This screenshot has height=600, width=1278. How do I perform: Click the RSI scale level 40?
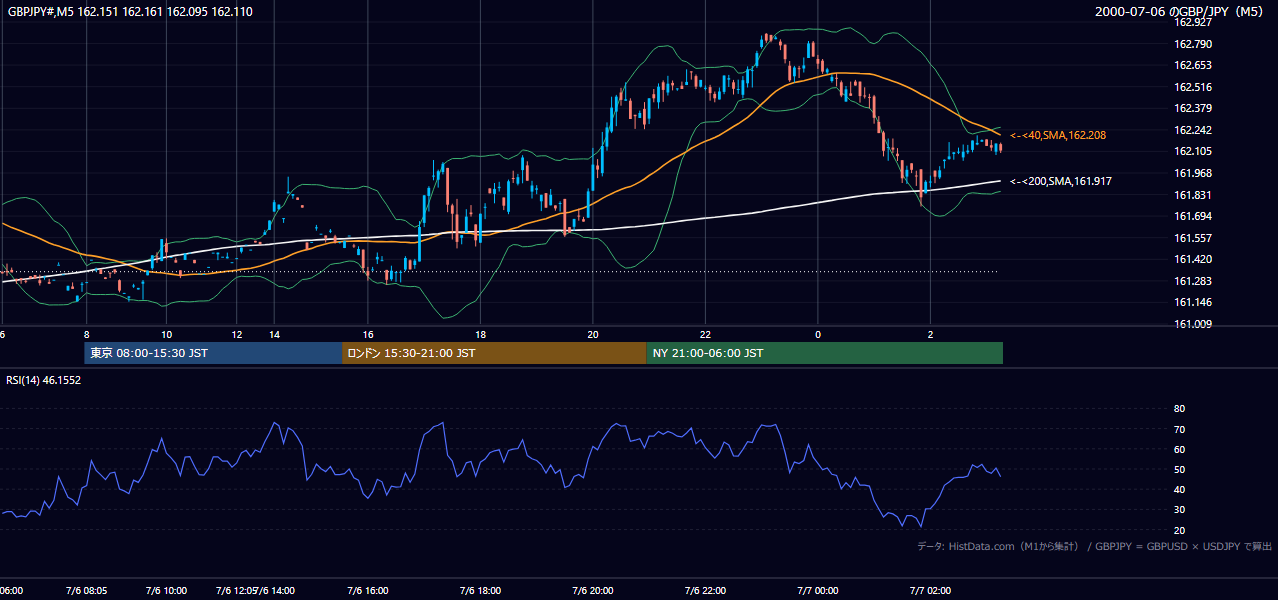point(1179,489)
